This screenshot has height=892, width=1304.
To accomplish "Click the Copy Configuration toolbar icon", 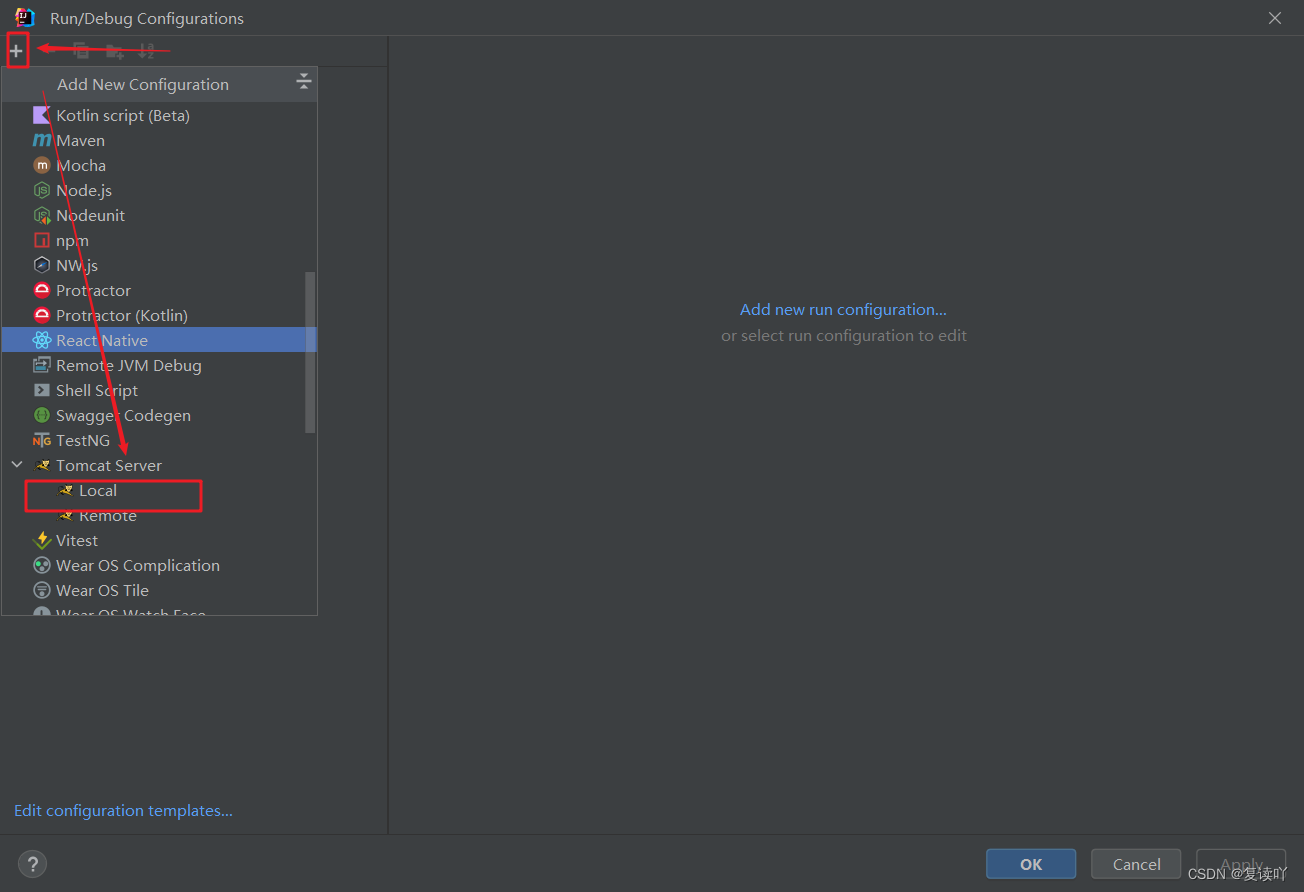I will point(82,50).
